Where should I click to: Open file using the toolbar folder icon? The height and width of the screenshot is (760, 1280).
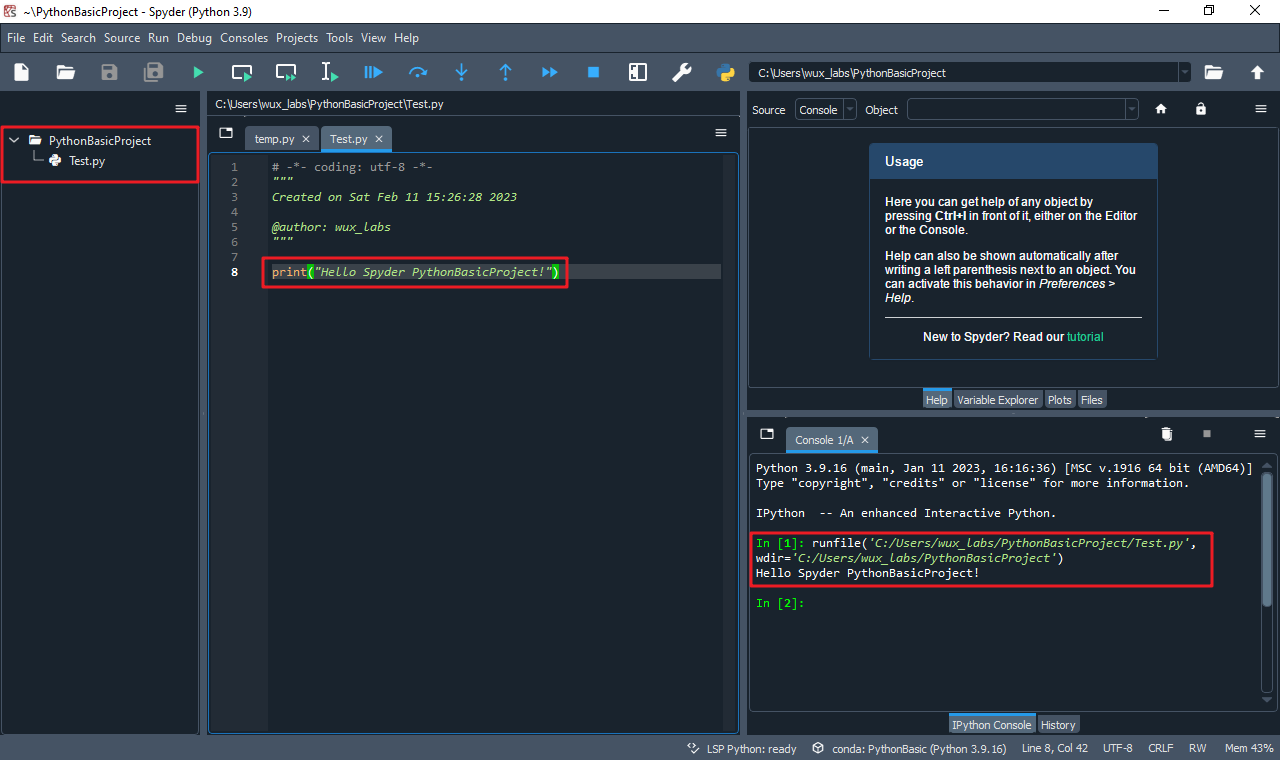pos(66,72)
